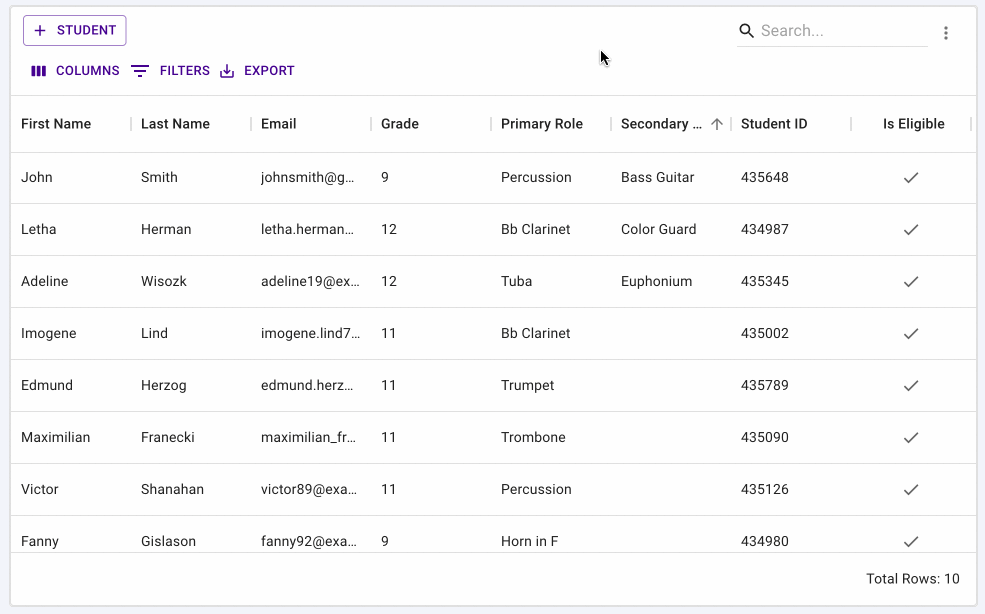Open the Columns visibility panel
The width and height of the screenshot is (985, 614).
tap(75, 71)
